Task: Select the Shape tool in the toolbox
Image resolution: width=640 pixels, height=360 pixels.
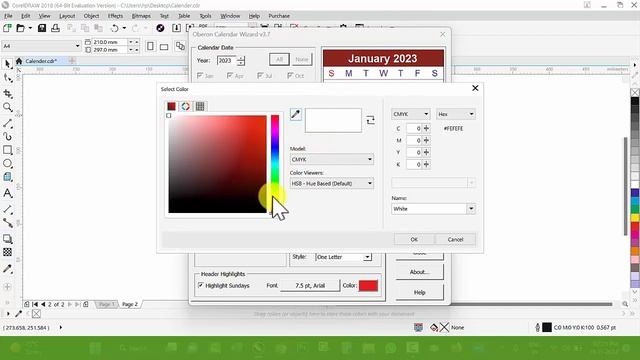Action: tap(7, 78)
